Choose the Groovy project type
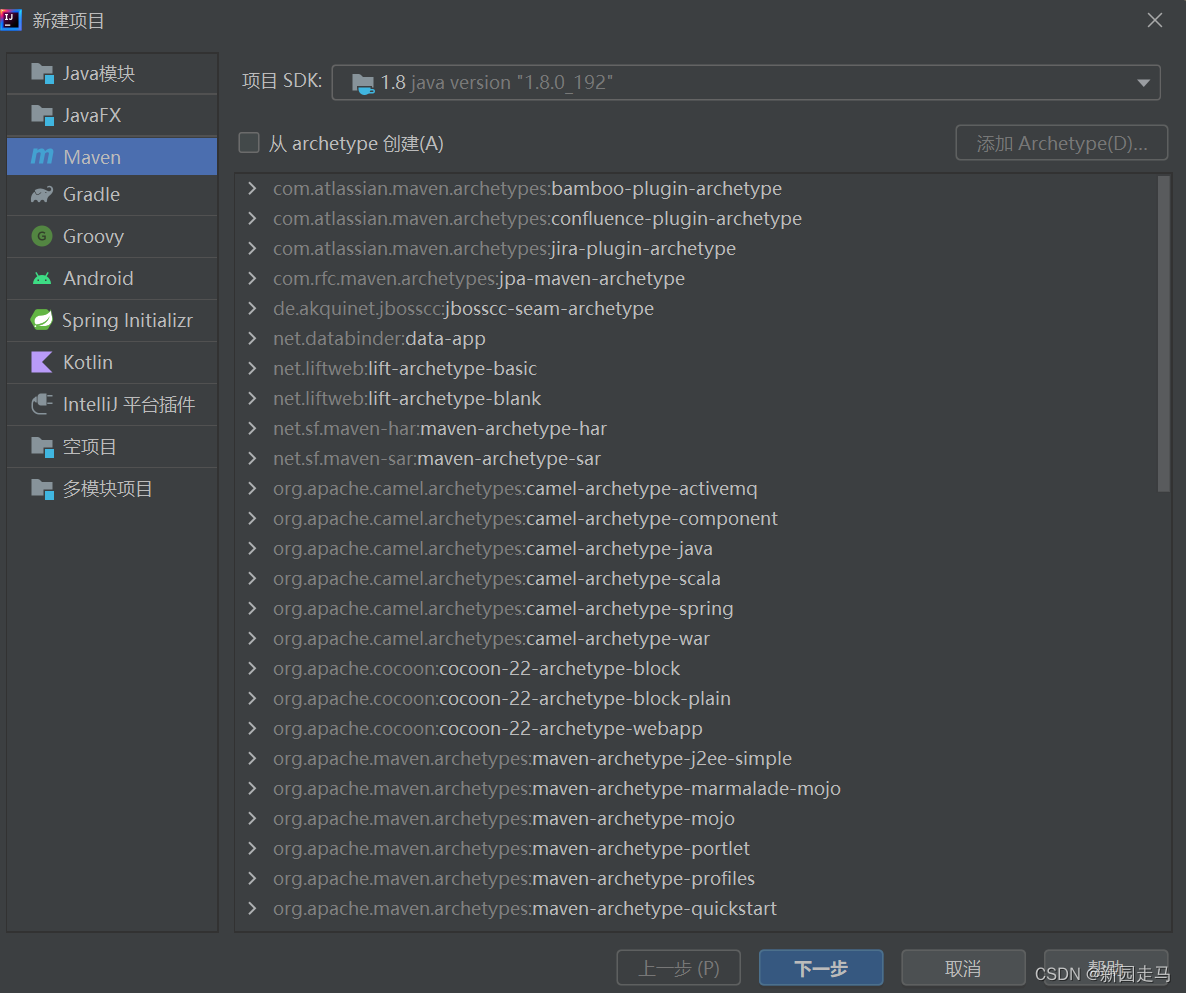 (x=112, y=236)
